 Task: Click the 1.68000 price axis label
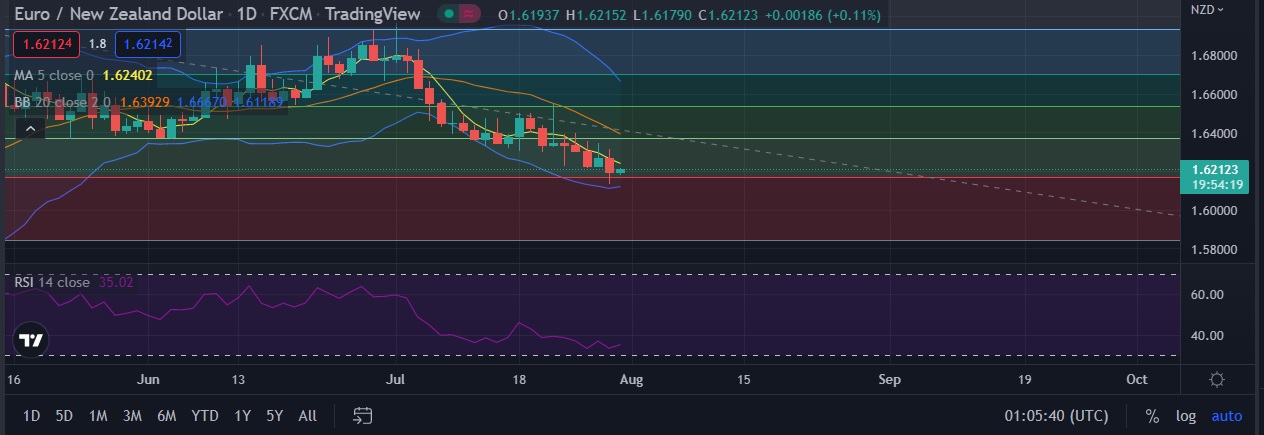(1212, 56)
